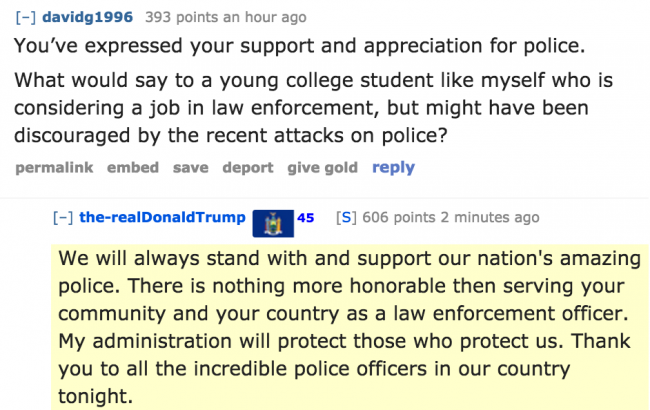Click the [S] submitter tag
This screenshot has width=650, height=410.
coord(347,217)
